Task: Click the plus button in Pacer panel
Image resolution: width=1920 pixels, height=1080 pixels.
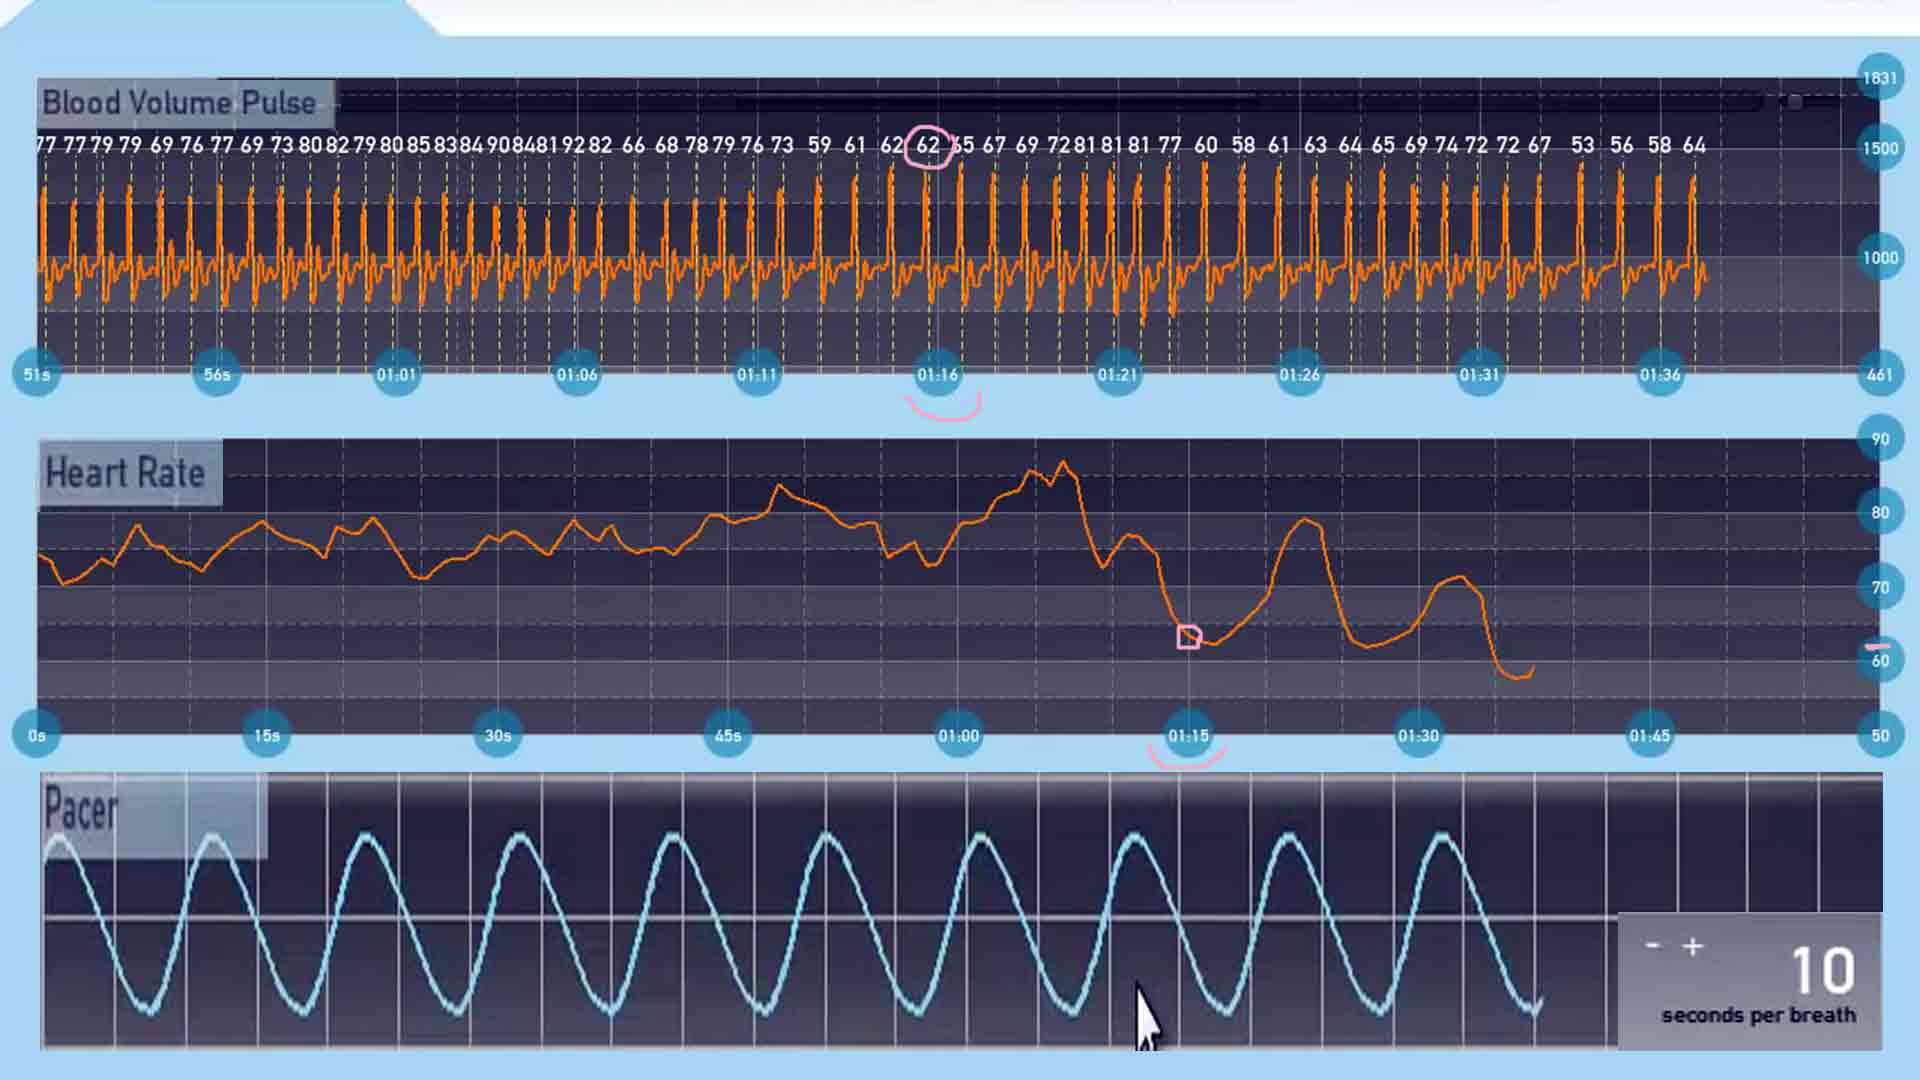Action: pos(1692,946)
